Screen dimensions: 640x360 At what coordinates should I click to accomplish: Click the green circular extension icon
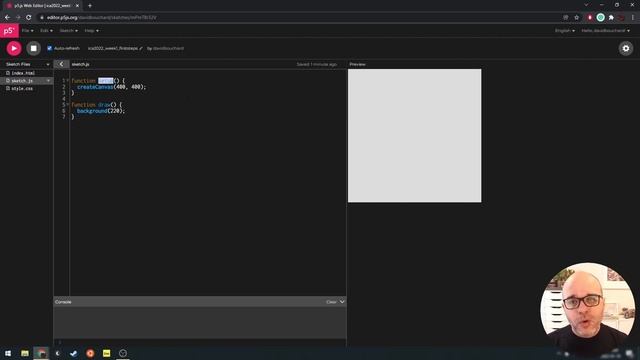tap(600, 18)
